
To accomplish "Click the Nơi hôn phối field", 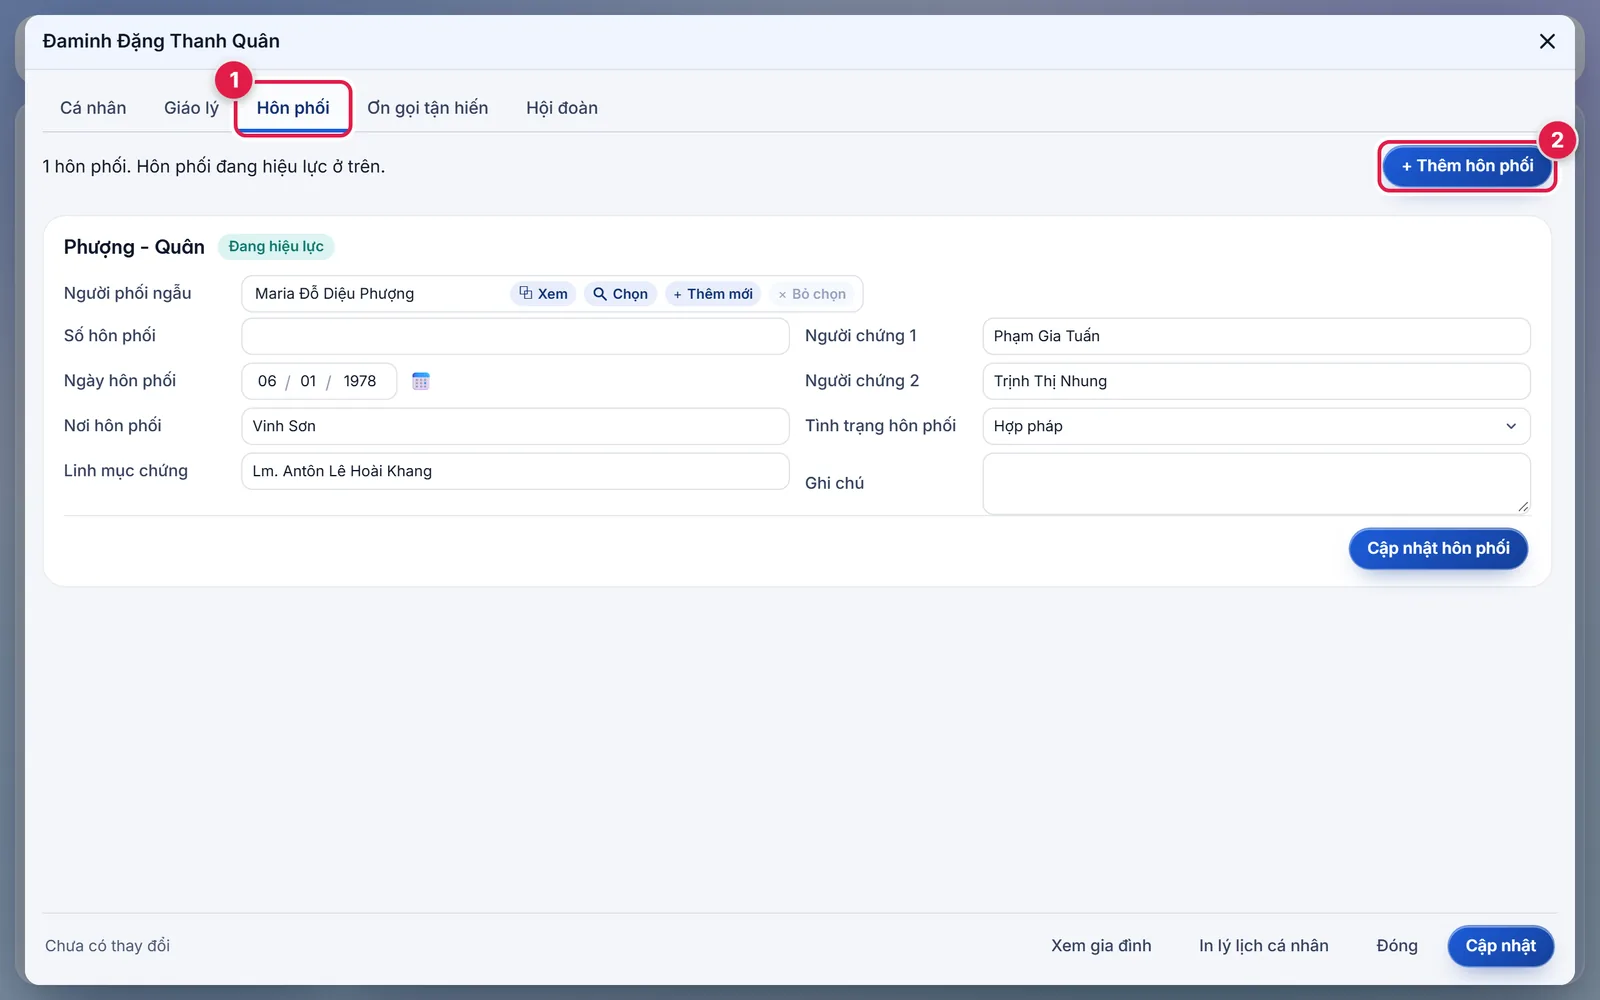I will (515, 426).
